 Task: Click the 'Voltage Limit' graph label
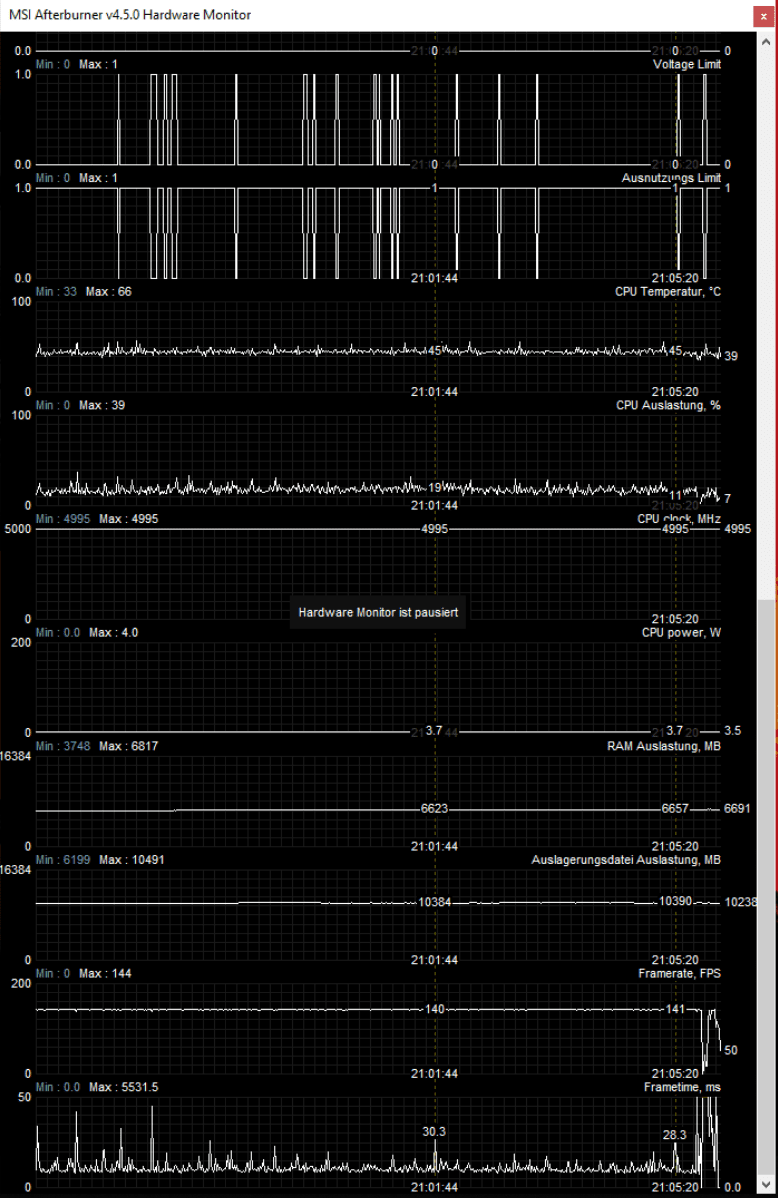click(686, 64)
